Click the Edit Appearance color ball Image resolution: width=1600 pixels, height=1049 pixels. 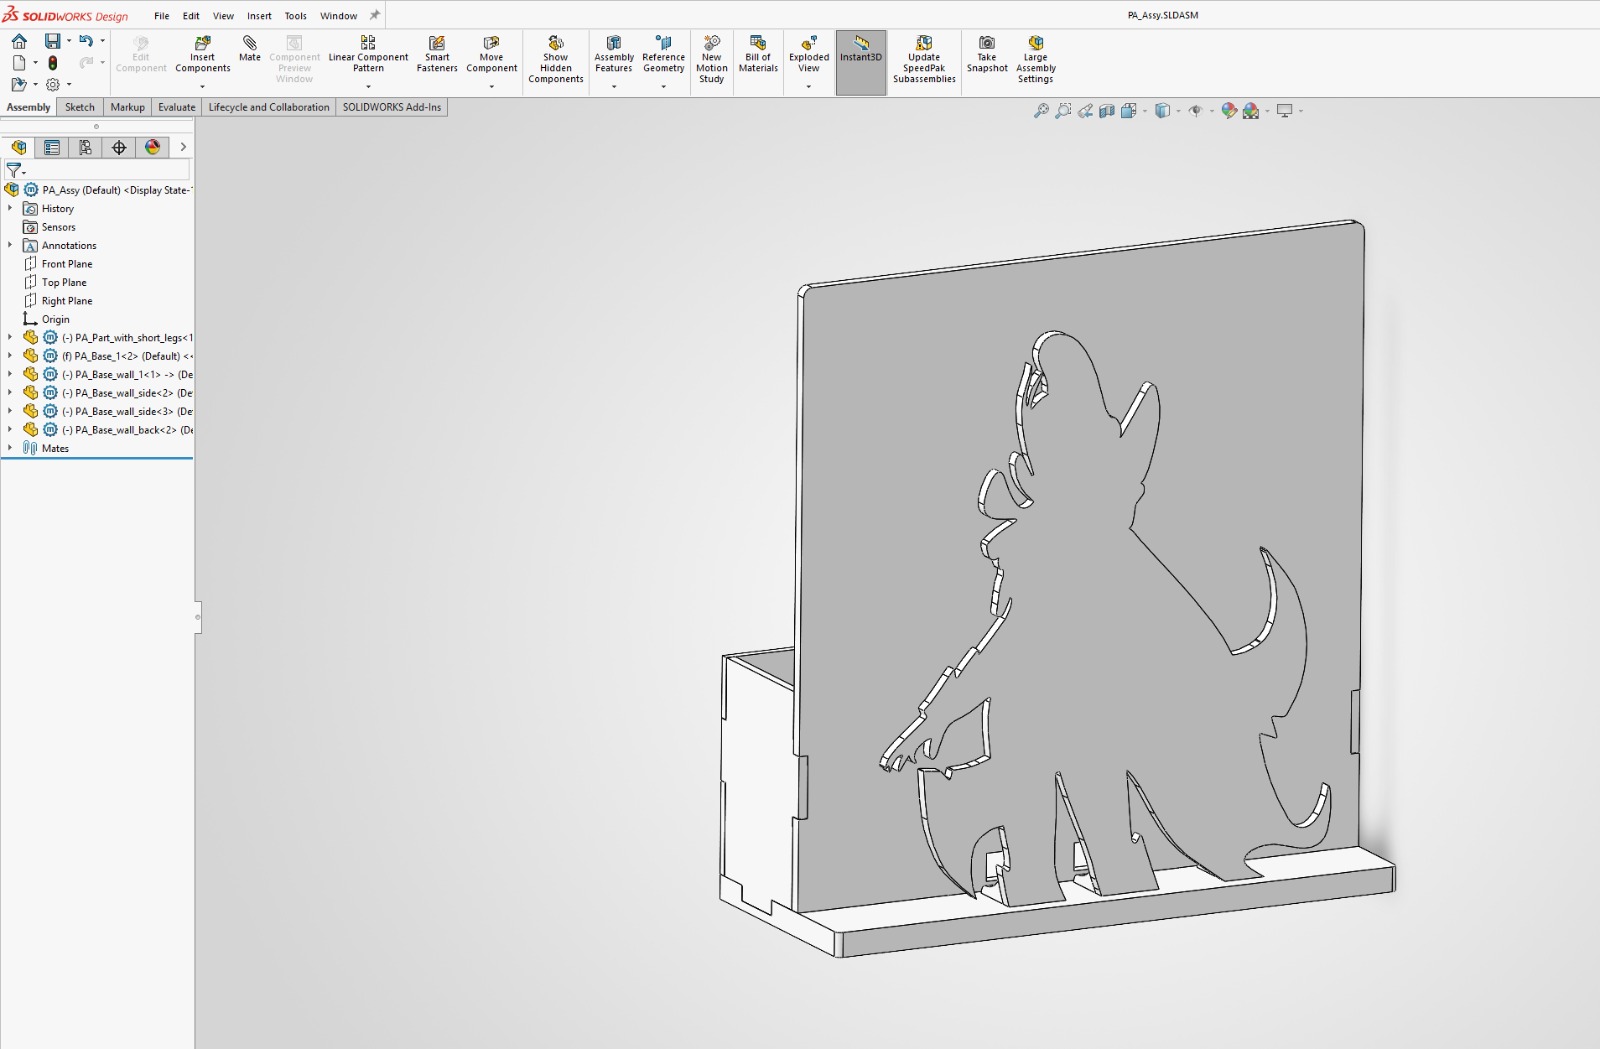pyautogui.click(x=1229, y=111)
